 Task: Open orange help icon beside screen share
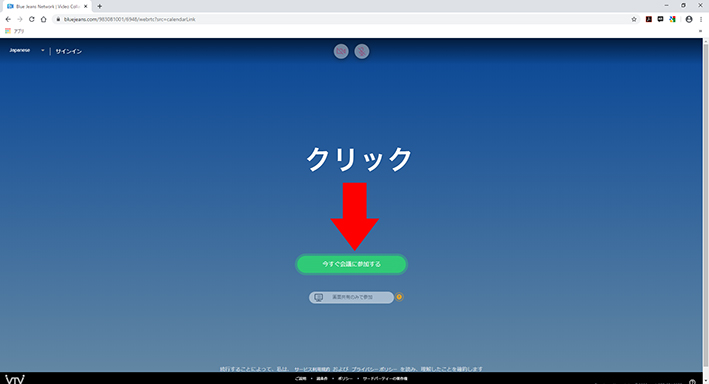399,297
